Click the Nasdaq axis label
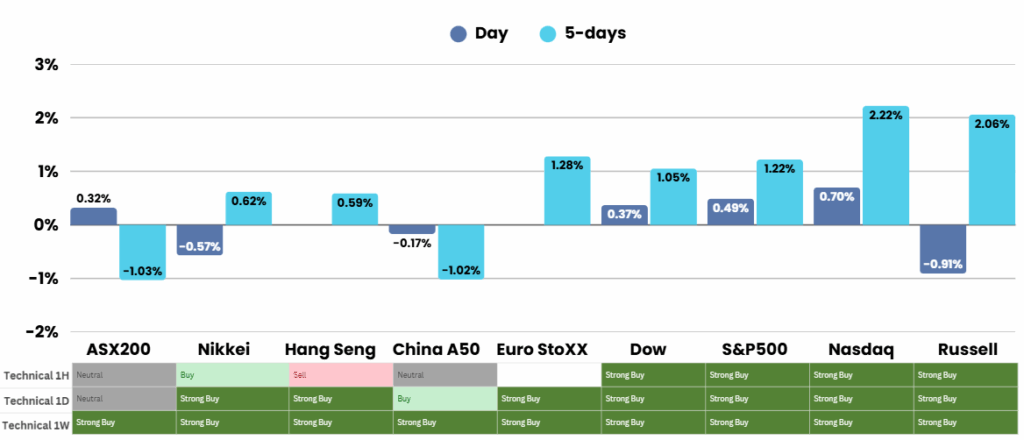The width and height of the screenshot is (1024, 440). tap(860, 349)
